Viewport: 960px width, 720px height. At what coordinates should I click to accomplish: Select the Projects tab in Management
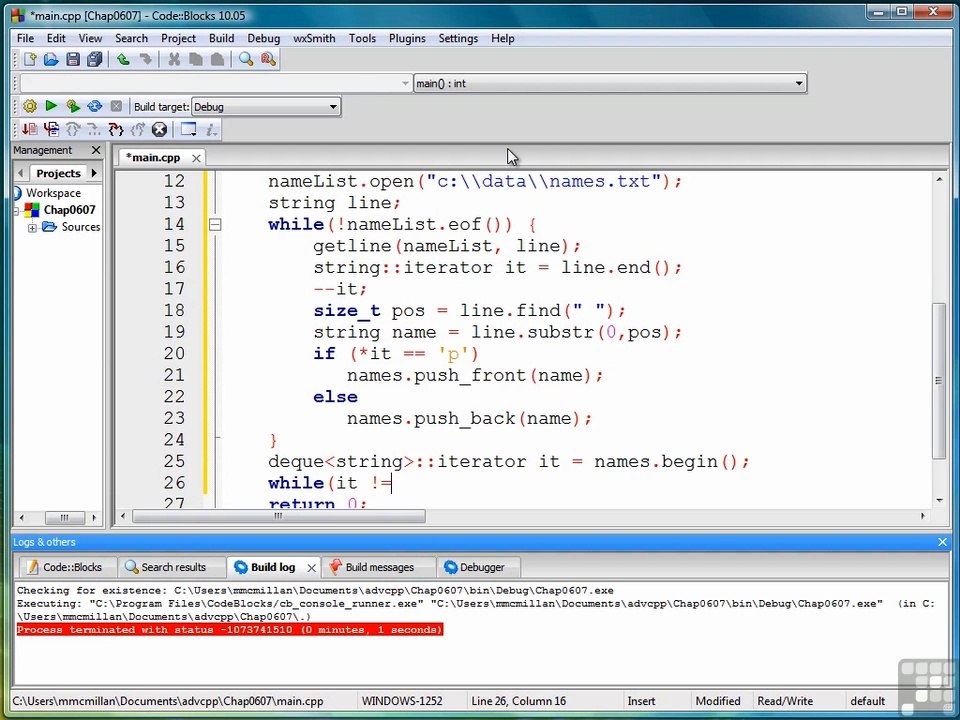click(x=58, y=173)
